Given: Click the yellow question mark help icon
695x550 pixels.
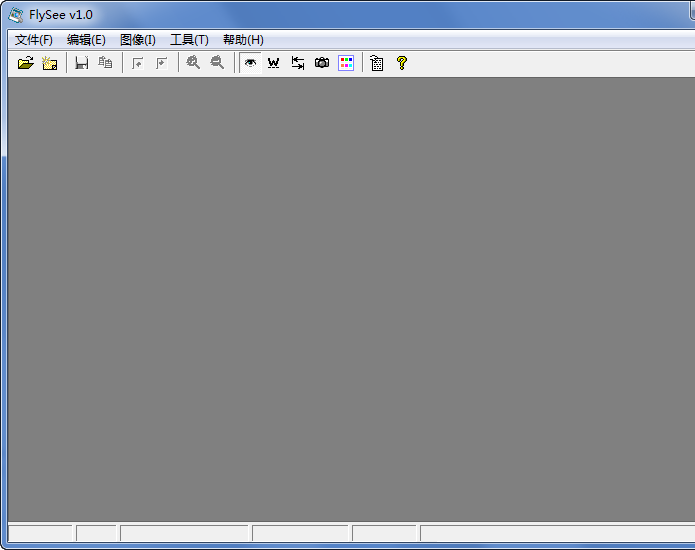Looking at the screenshot, I should click(x=402, y=63).
